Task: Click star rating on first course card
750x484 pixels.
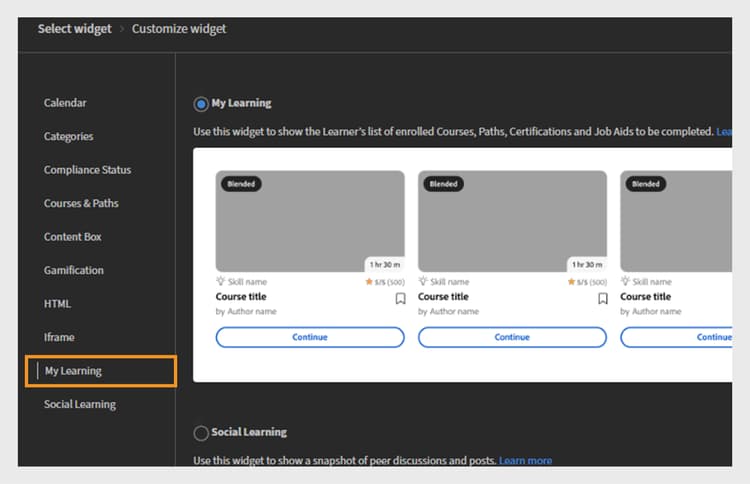Action: pos(385,282)
